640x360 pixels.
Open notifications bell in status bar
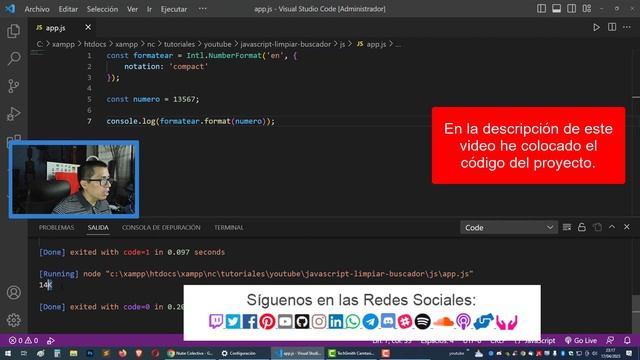tap(627, 340)
